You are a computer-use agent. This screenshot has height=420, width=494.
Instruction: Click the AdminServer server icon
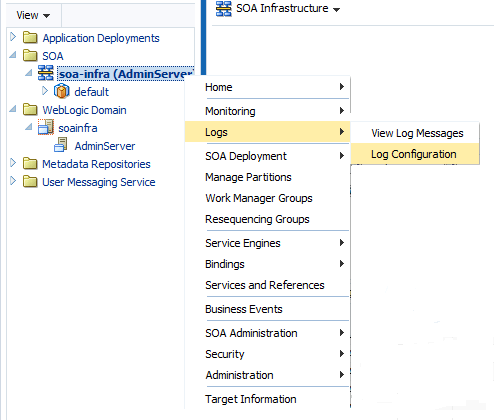point(61,145)
